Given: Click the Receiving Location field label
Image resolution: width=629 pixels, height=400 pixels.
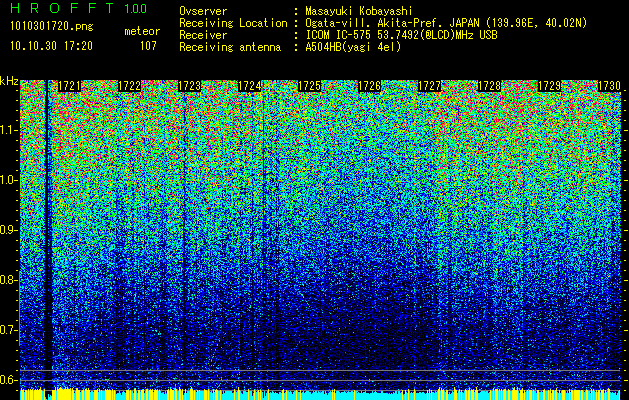Looking at the screenshot, I should 233,23.
